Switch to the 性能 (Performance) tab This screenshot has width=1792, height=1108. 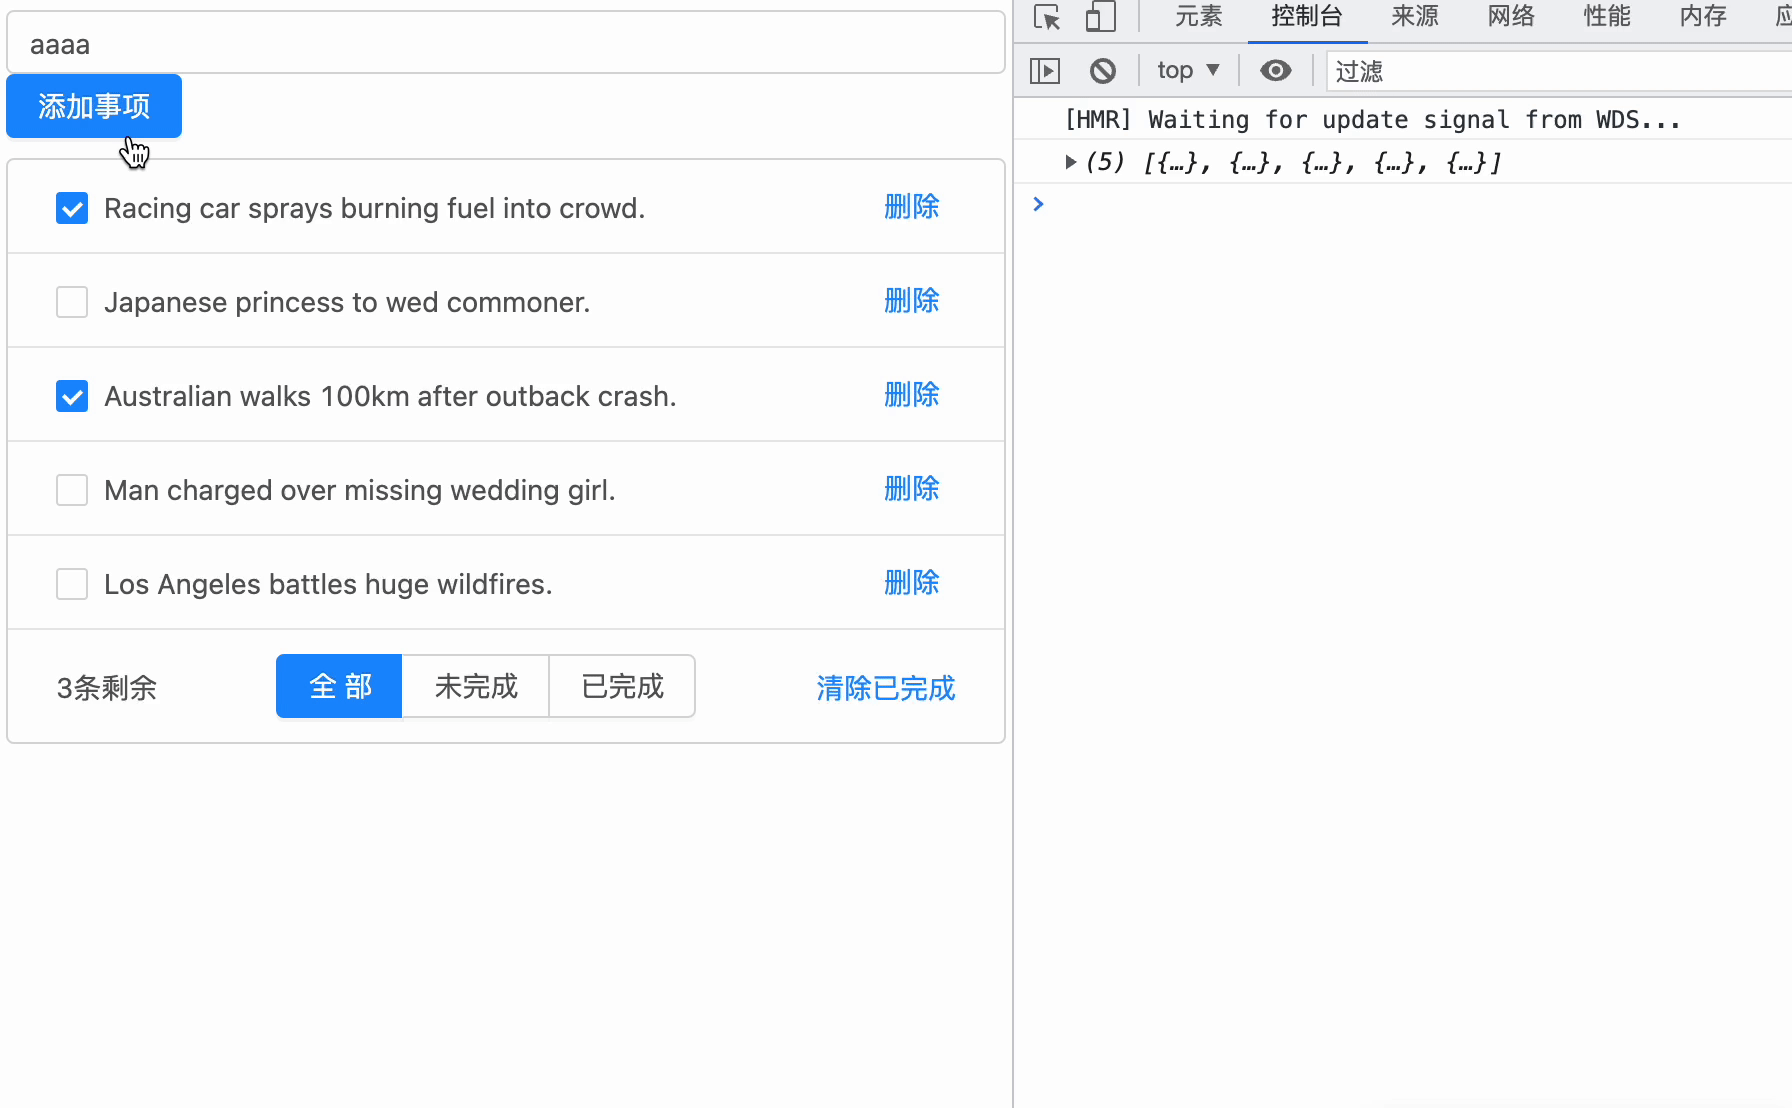1607,17
